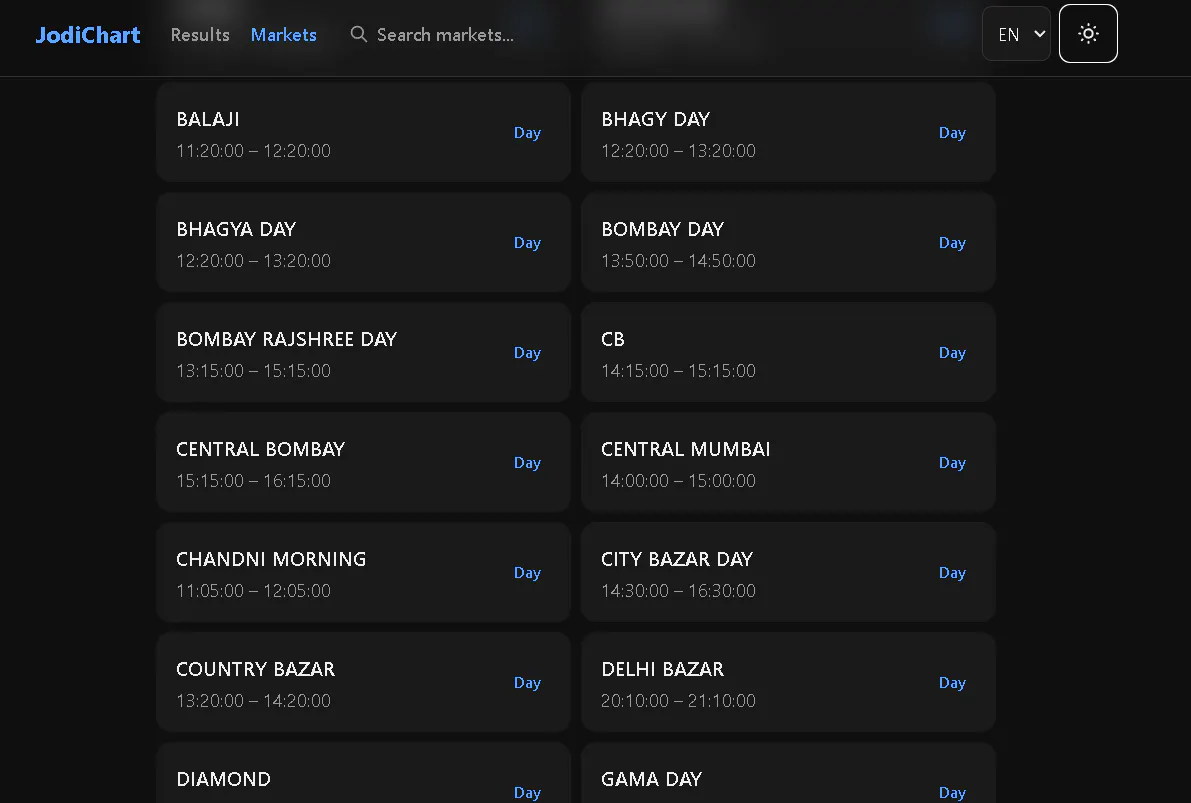This screenshot has width=1191, height=803.
Task: Click Day label on GAMA DAY card
Action: tap(952, 793)
